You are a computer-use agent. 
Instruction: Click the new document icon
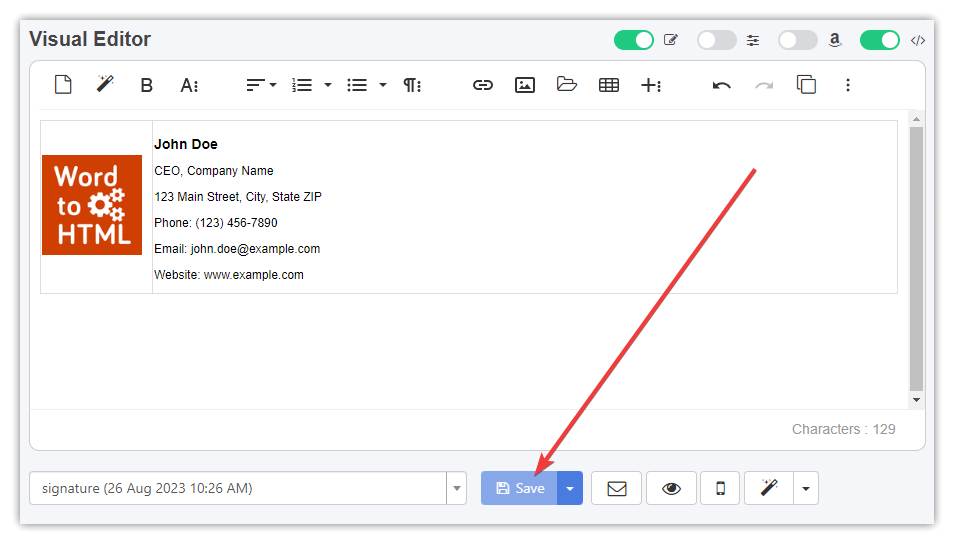click(63, 85)
